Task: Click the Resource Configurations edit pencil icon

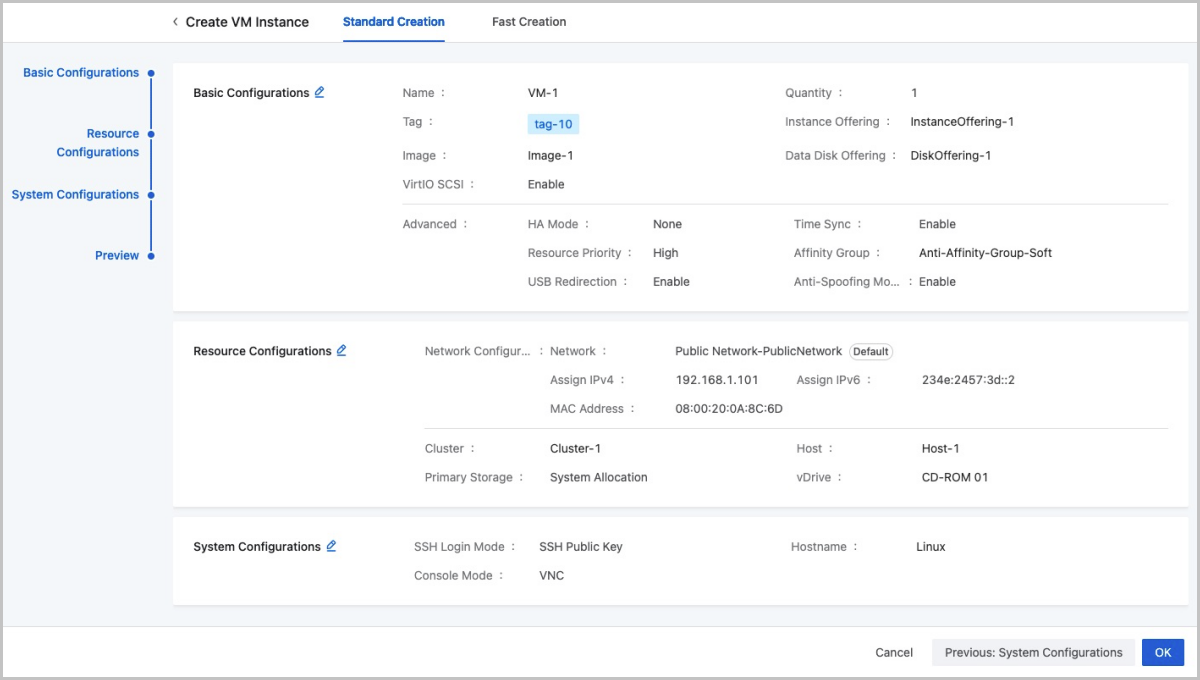Action: [341, 351]
